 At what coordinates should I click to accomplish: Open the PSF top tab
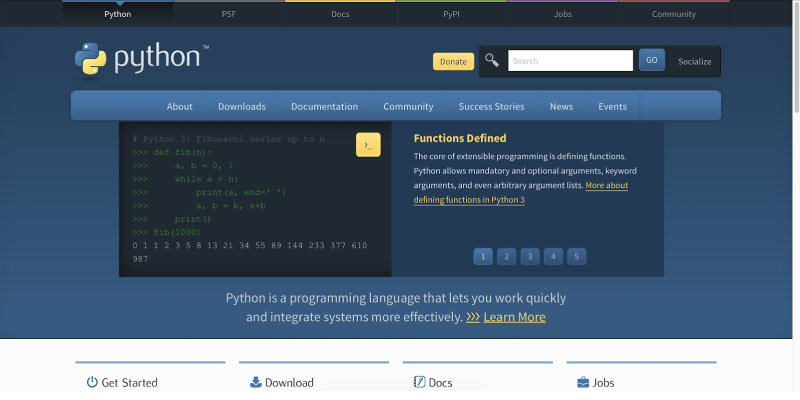(229, 14)
